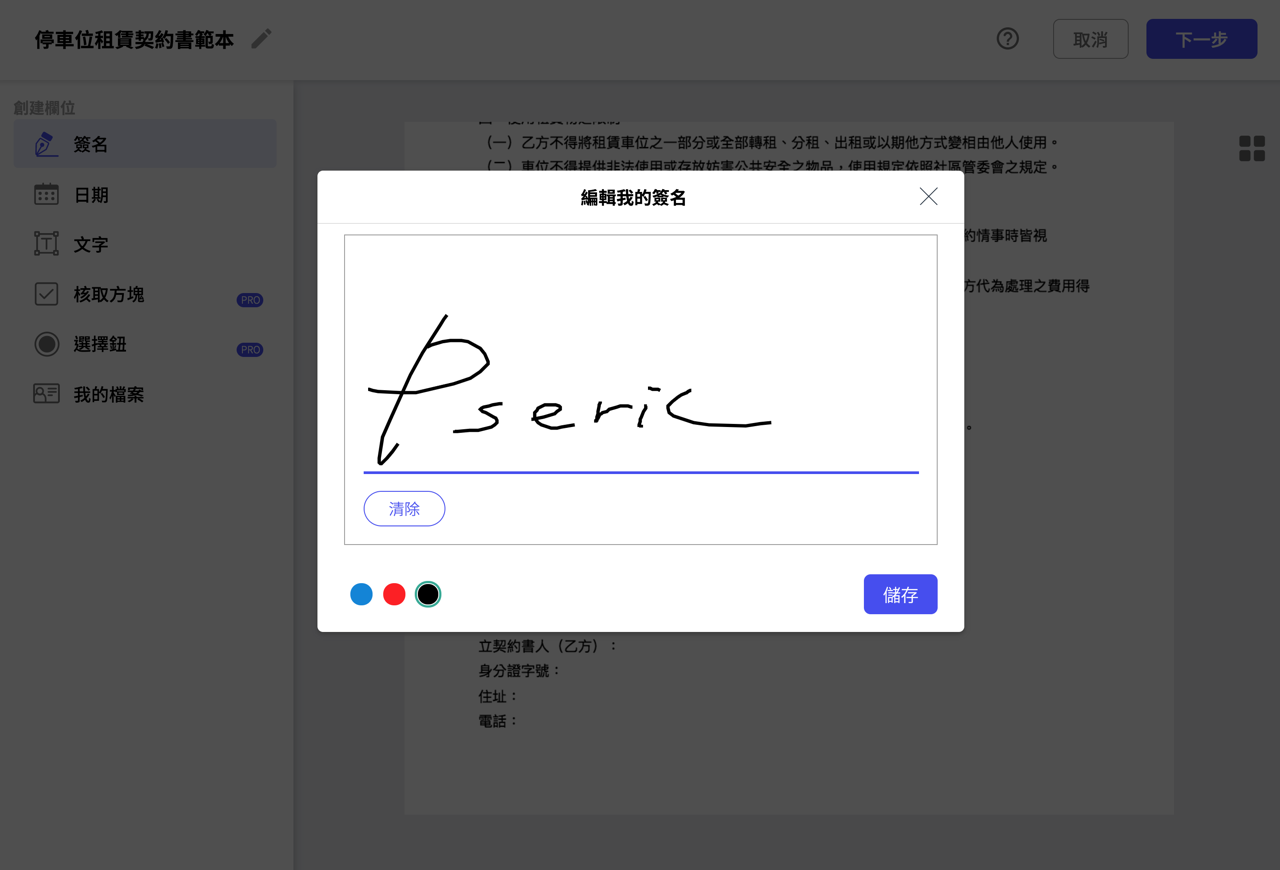1280x870 pixels.
Task: Click the 清除 button to clear signature
Action: [x=404, y=509]
